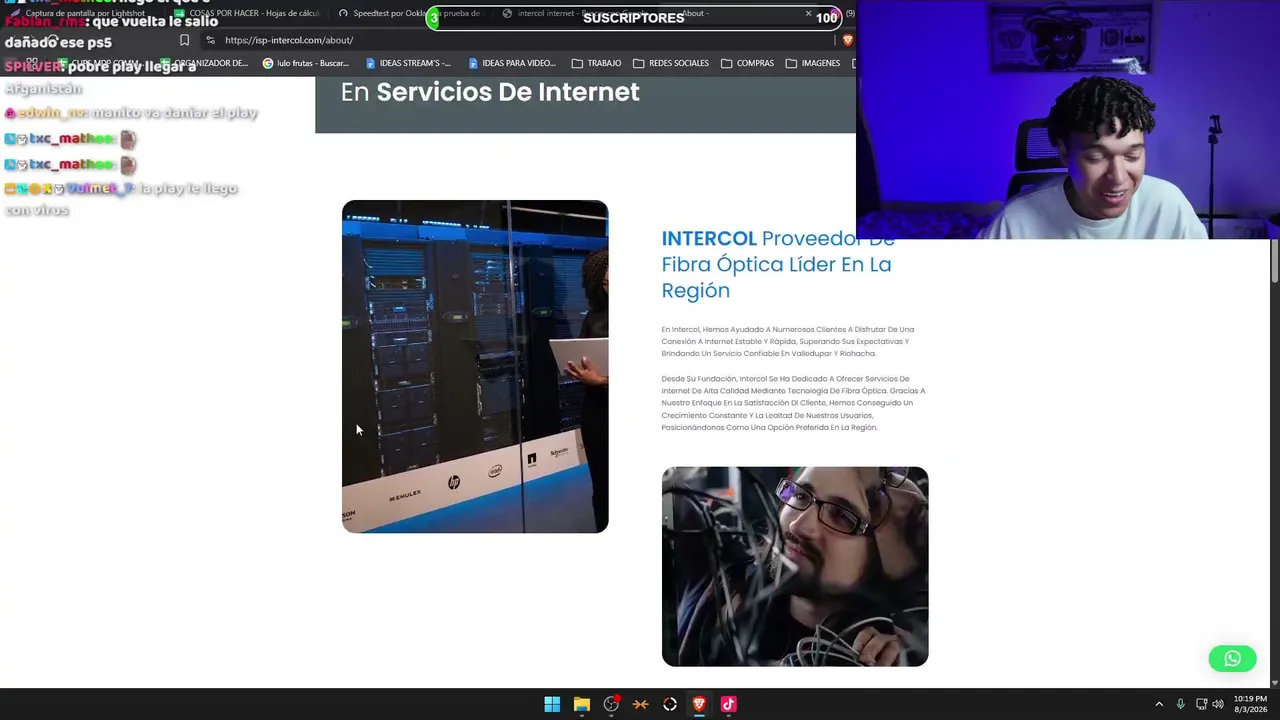
Task: Click the paragraph starting 'En Intercol, Hemos Ayudado'
Action: click(x=788, y=341)
